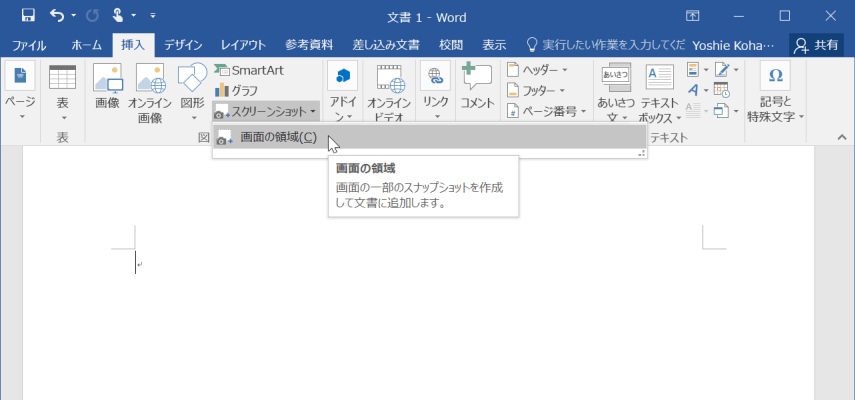Screen dimensions: 855x400
Task: Click the greyed-out Redo arrow
Action: (93, 16)
